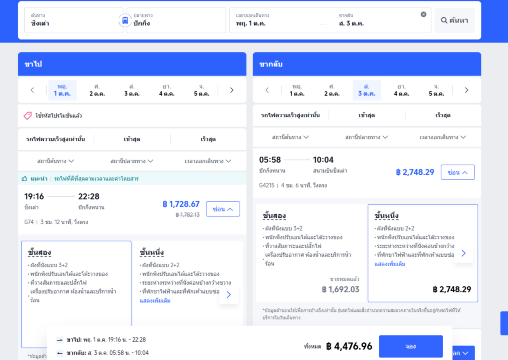Click the return train price ฿2,748.29 beside 10:04
Image resolution: width=508 pixels, height=360 pixels.
tap(415, 172)
